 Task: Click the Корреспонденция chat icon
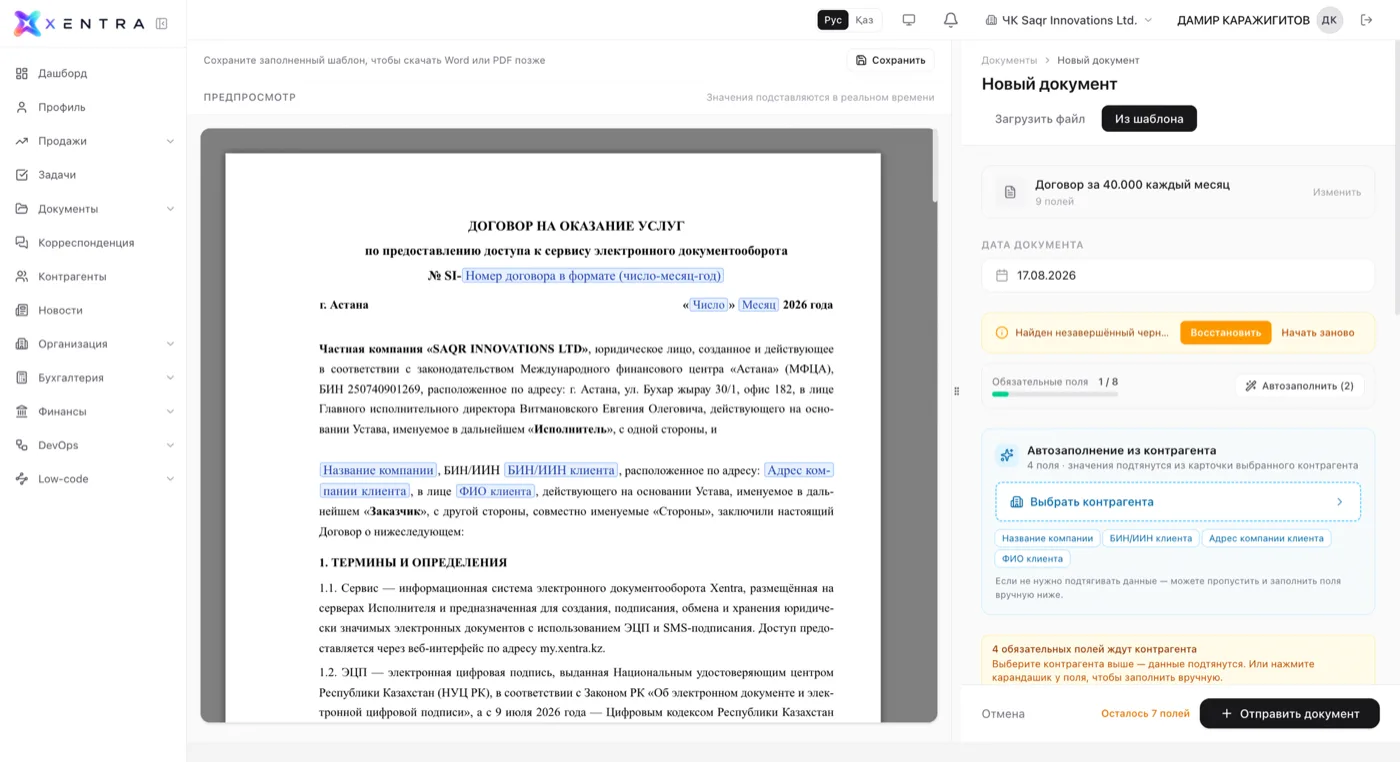pyautogui.click(x=22, y=243)
